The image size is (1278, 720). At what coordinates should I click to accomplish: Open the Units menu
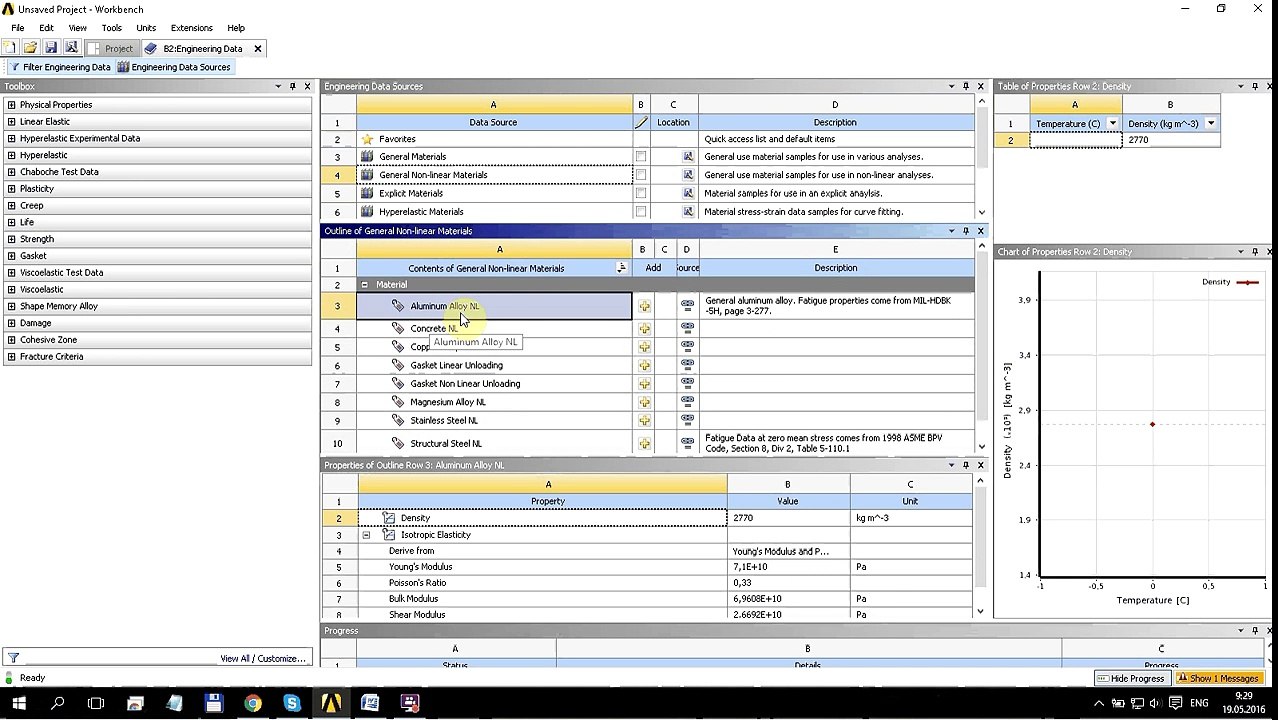tap(146, 28)
